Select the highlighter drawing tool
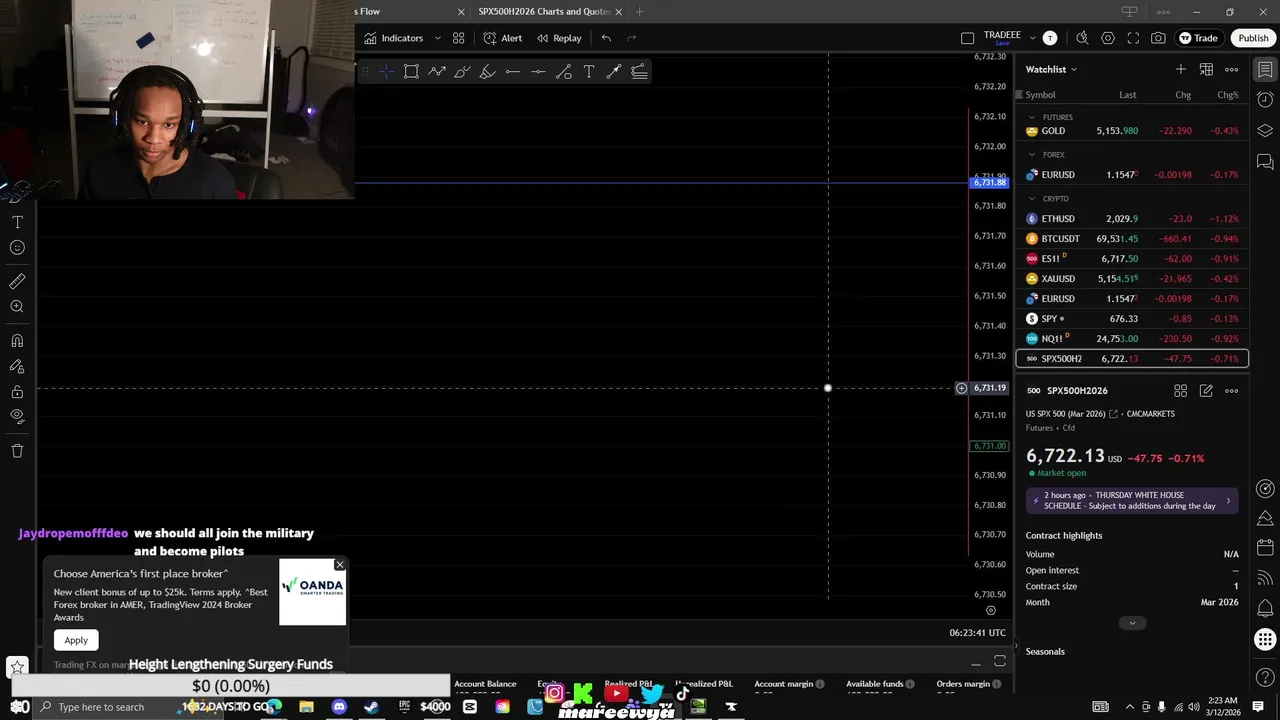Screen dimensions: 1280x720 click(487, 71)
